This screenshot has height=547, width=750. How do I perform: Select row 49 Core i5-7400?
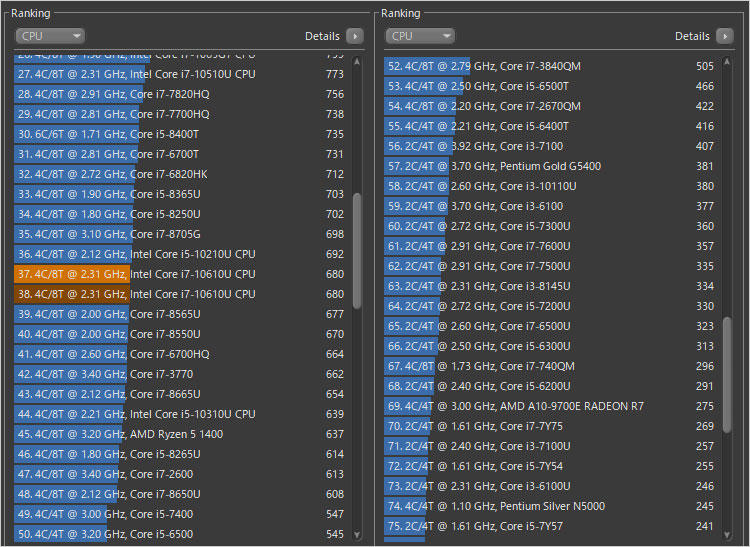182,514
